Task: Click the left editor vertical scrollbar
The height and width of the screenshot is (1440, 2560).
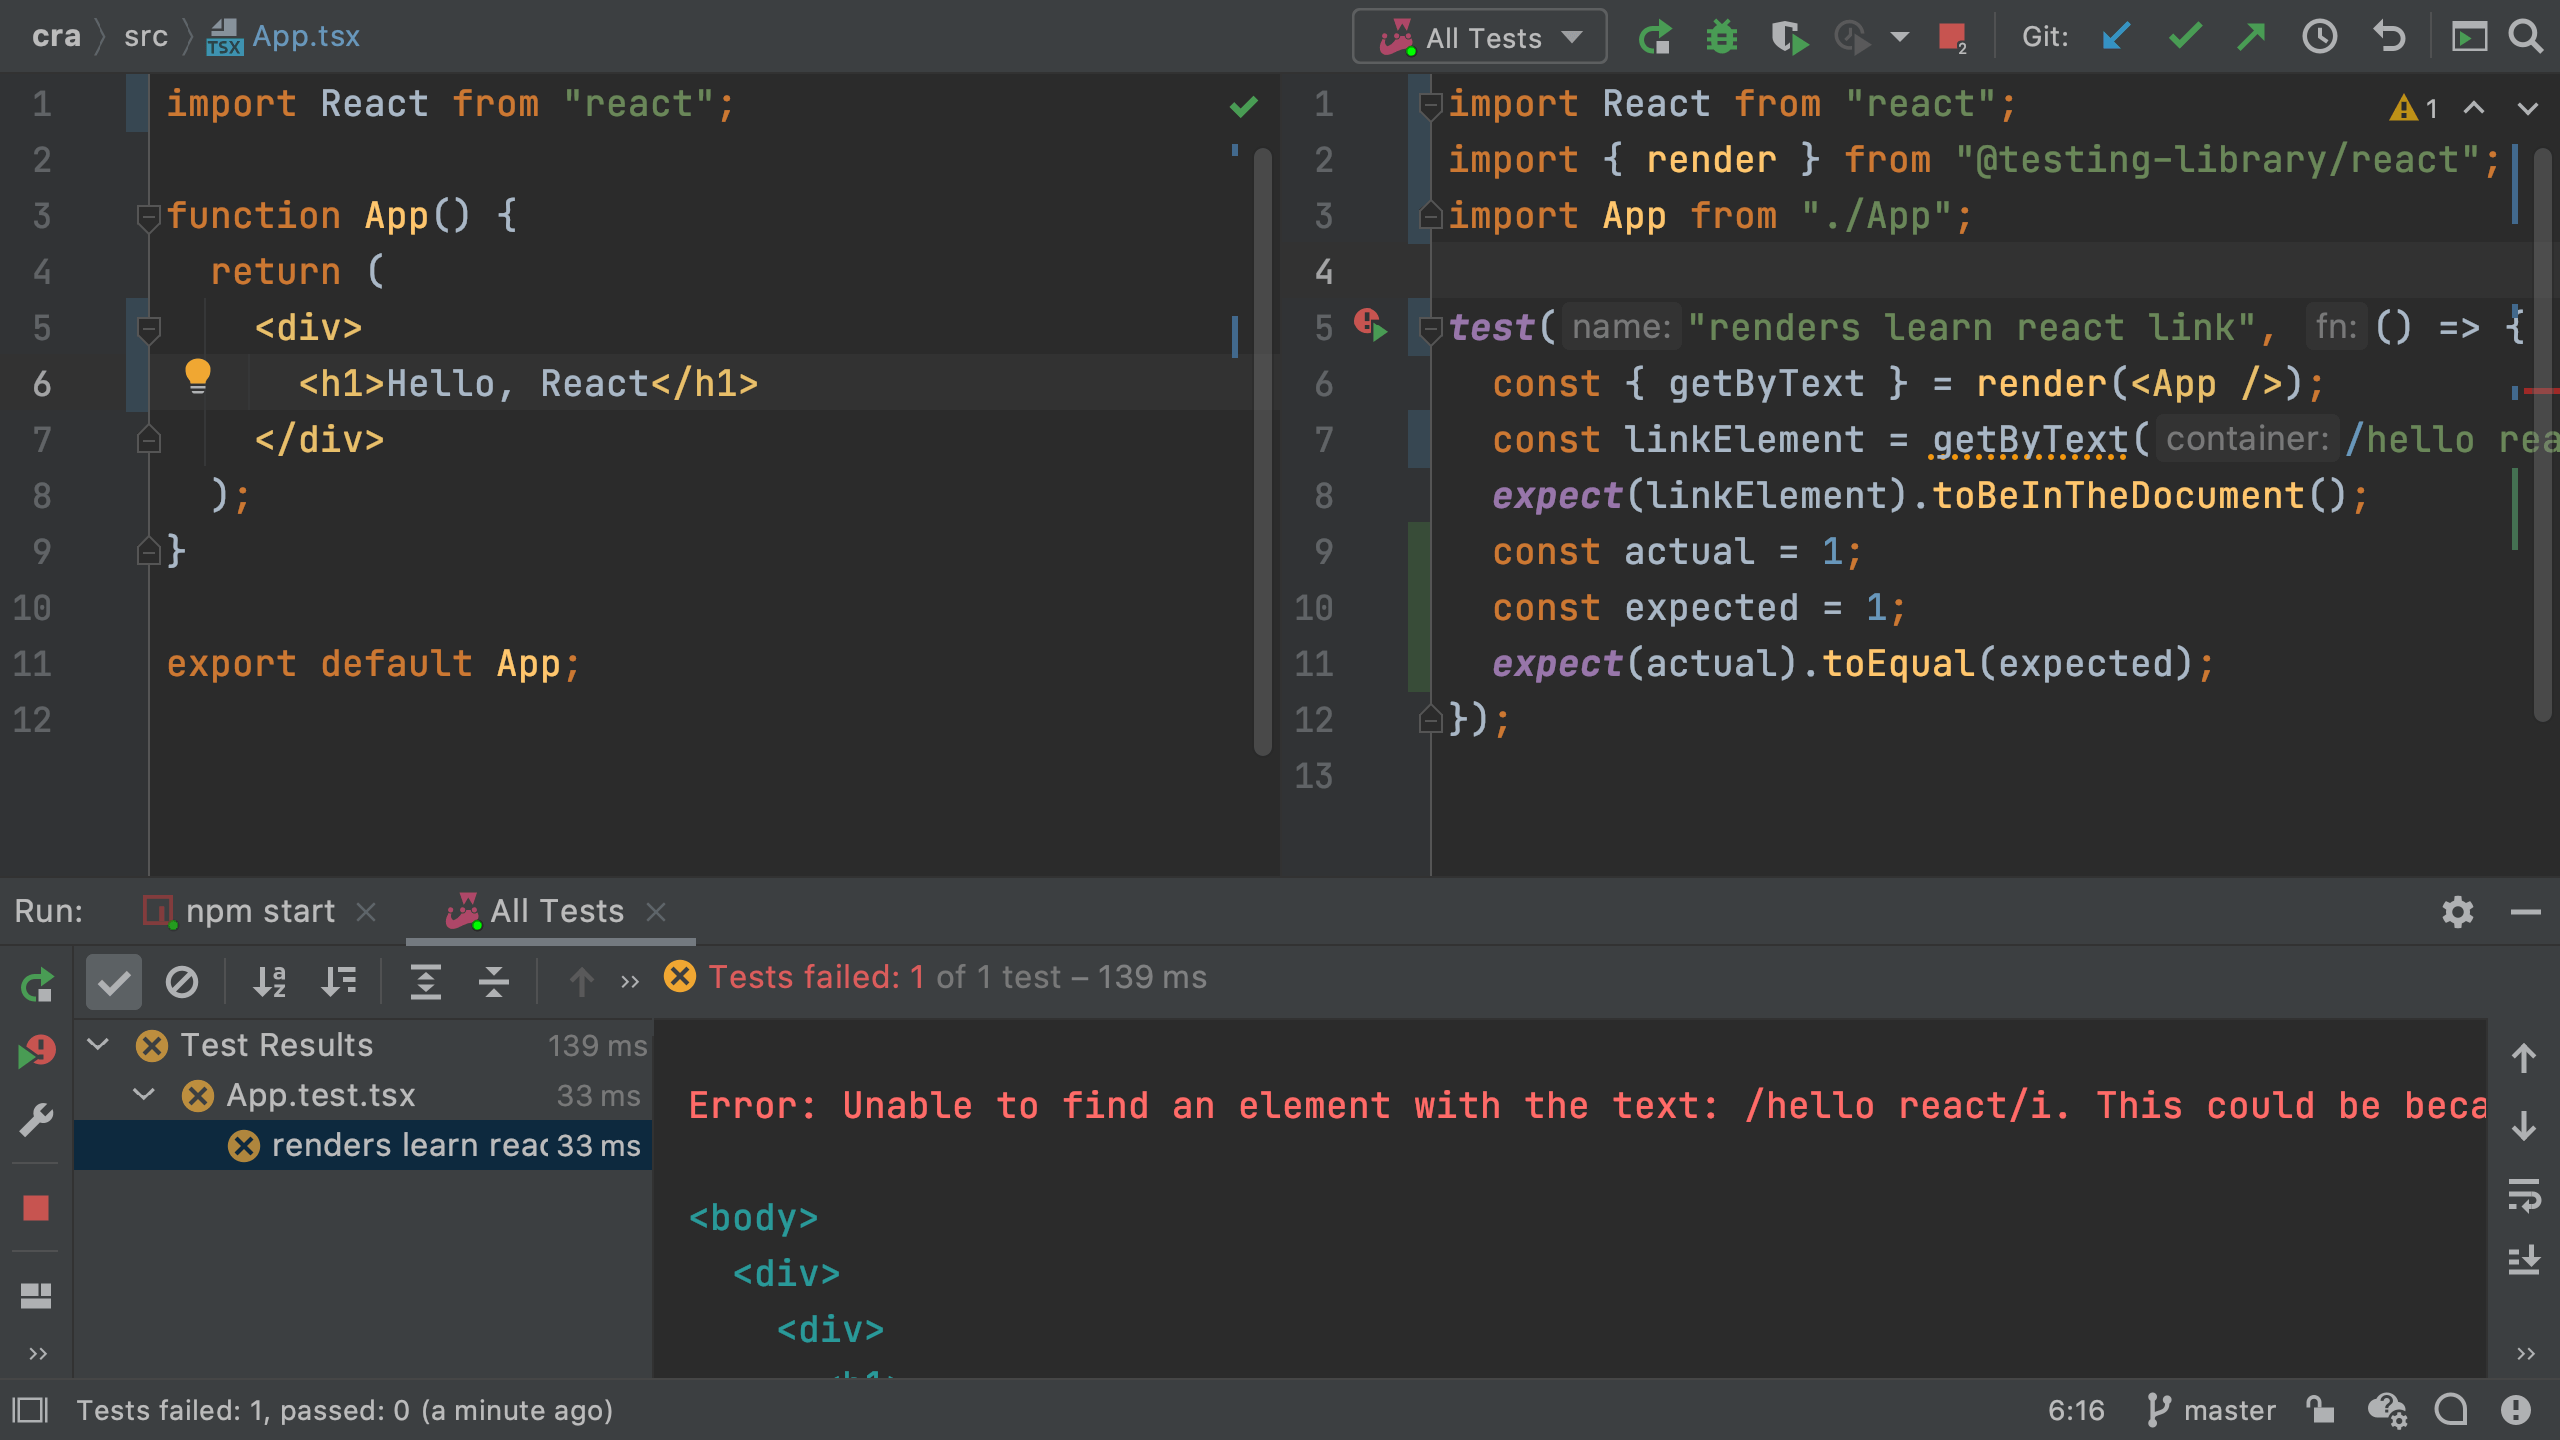Action: [1262, 450]
